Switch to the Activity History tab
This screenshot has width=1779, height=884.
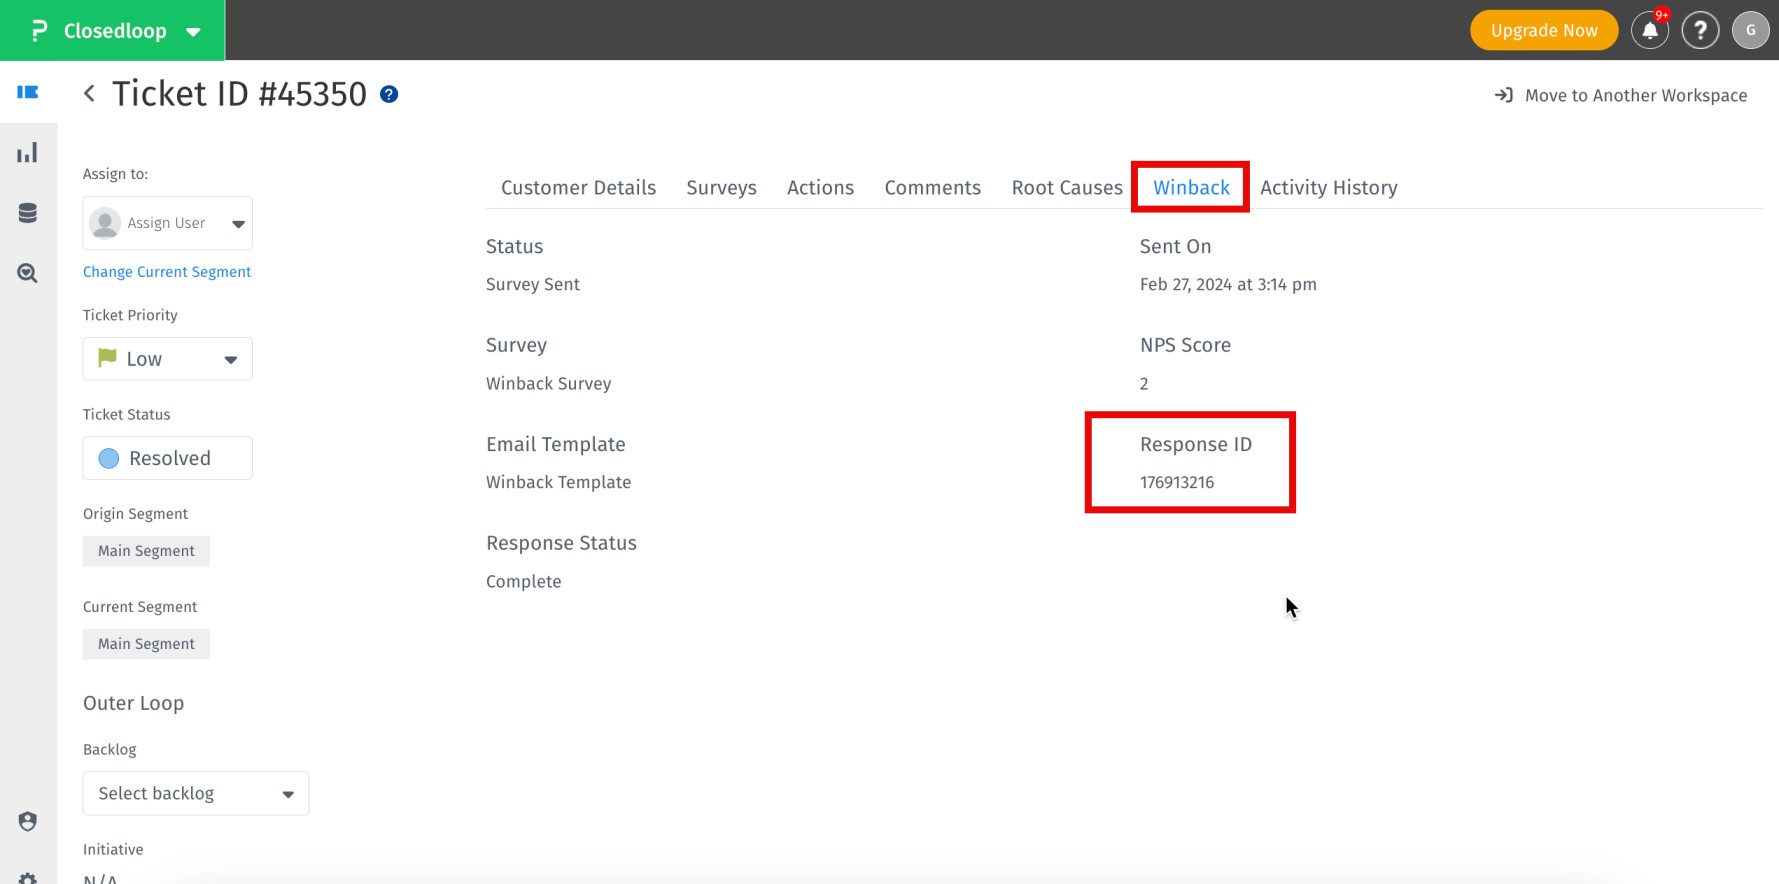[1328, 188]
